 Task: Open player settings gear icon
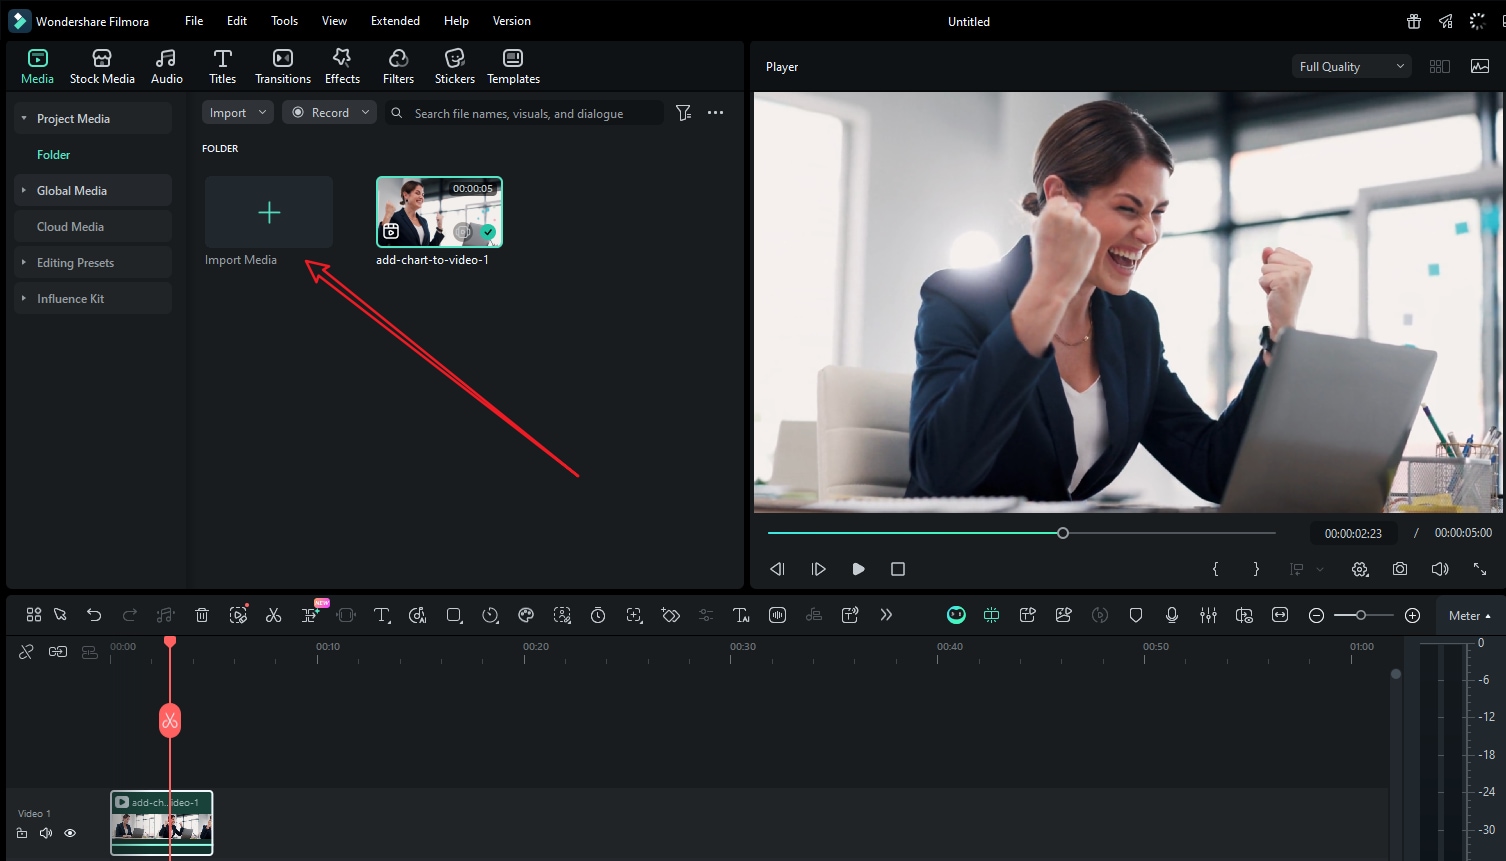click(1360, 569)
